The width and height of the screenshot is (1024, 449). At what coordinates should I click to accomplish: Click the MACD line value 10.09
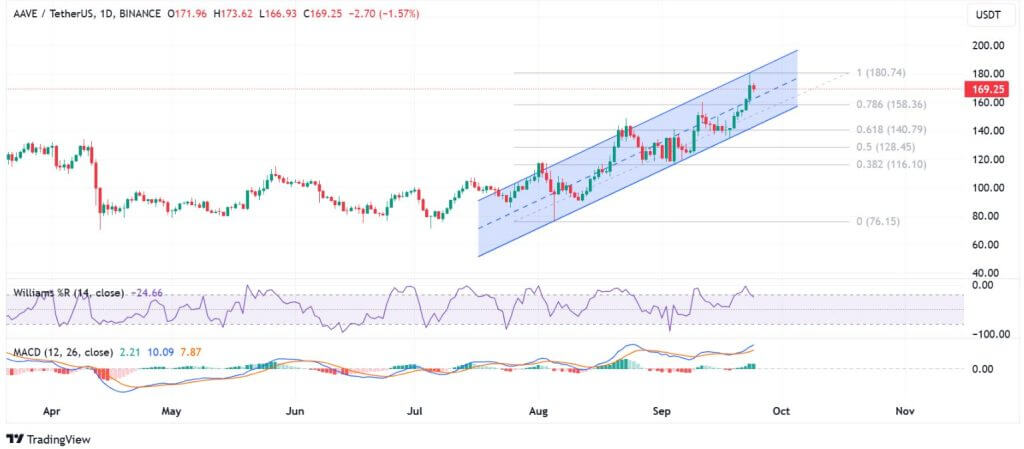coord(159,352)
